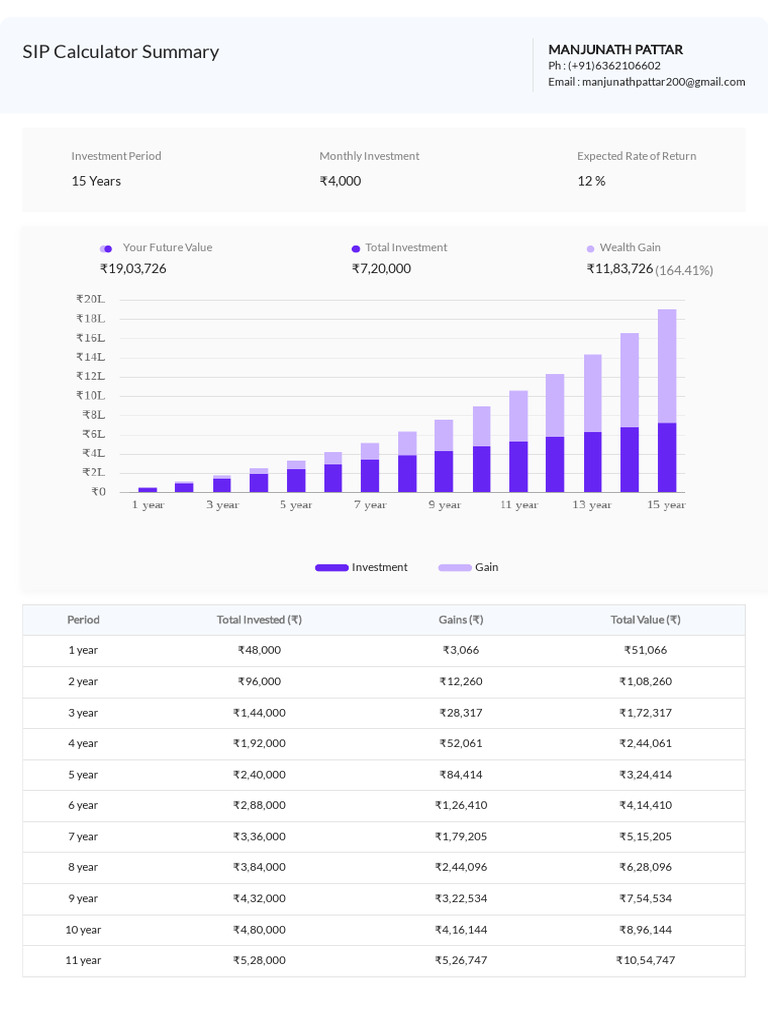
Task: Select the ₹28,317 gains cell
Action: 461,713
